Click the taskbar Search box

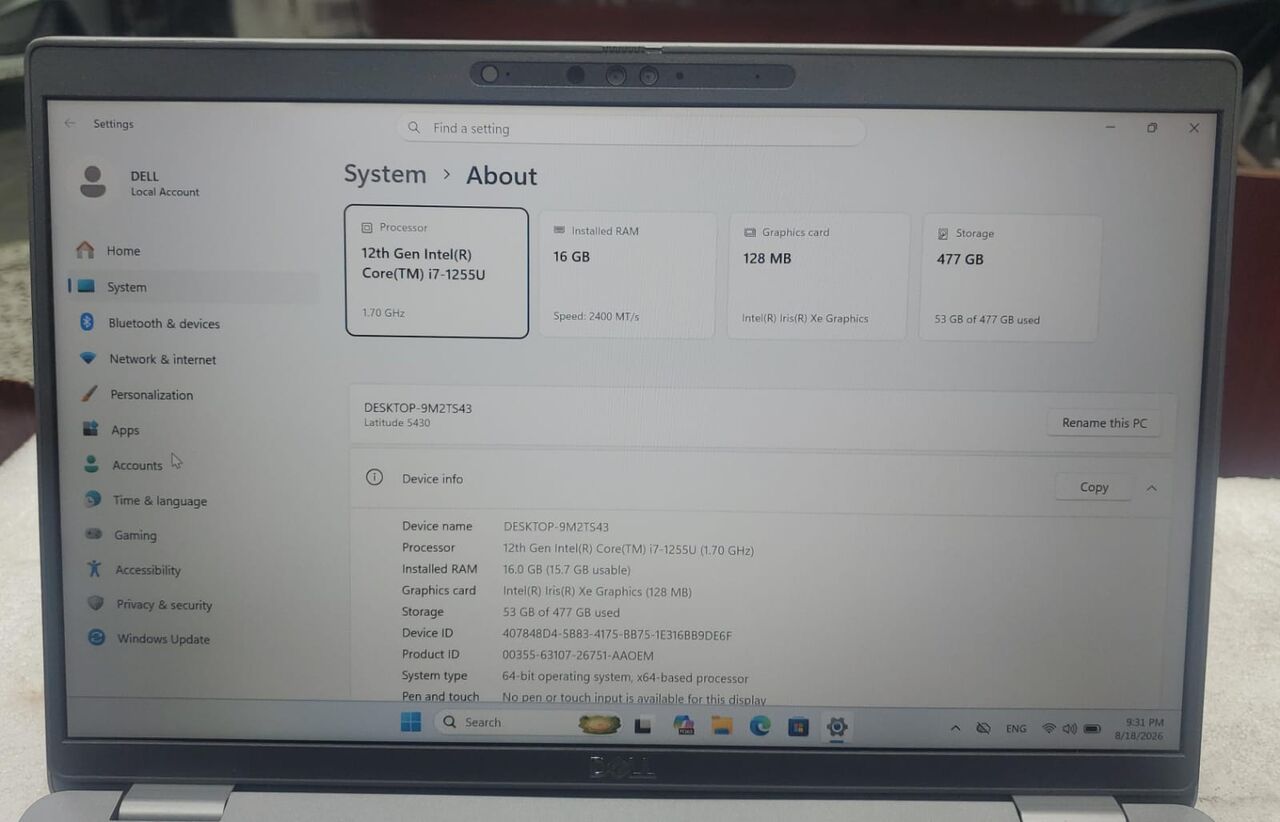point(529,722)
